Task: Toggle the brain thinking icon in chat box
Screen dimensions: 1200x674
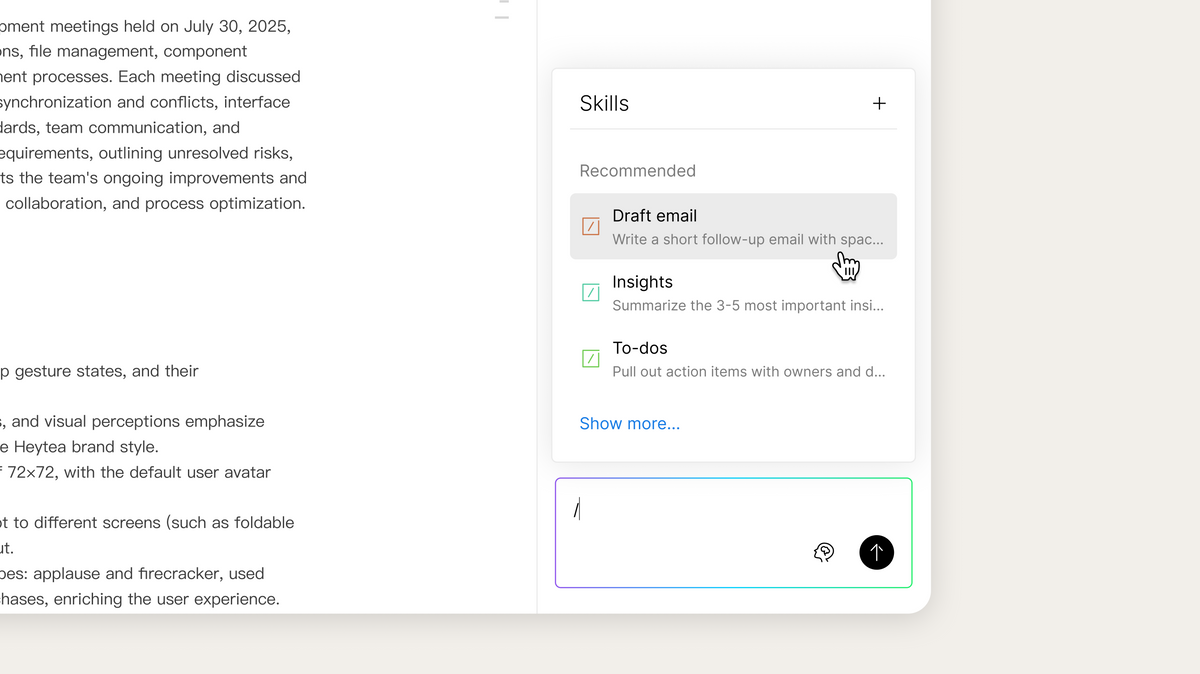Action: (x=824, y=552)
